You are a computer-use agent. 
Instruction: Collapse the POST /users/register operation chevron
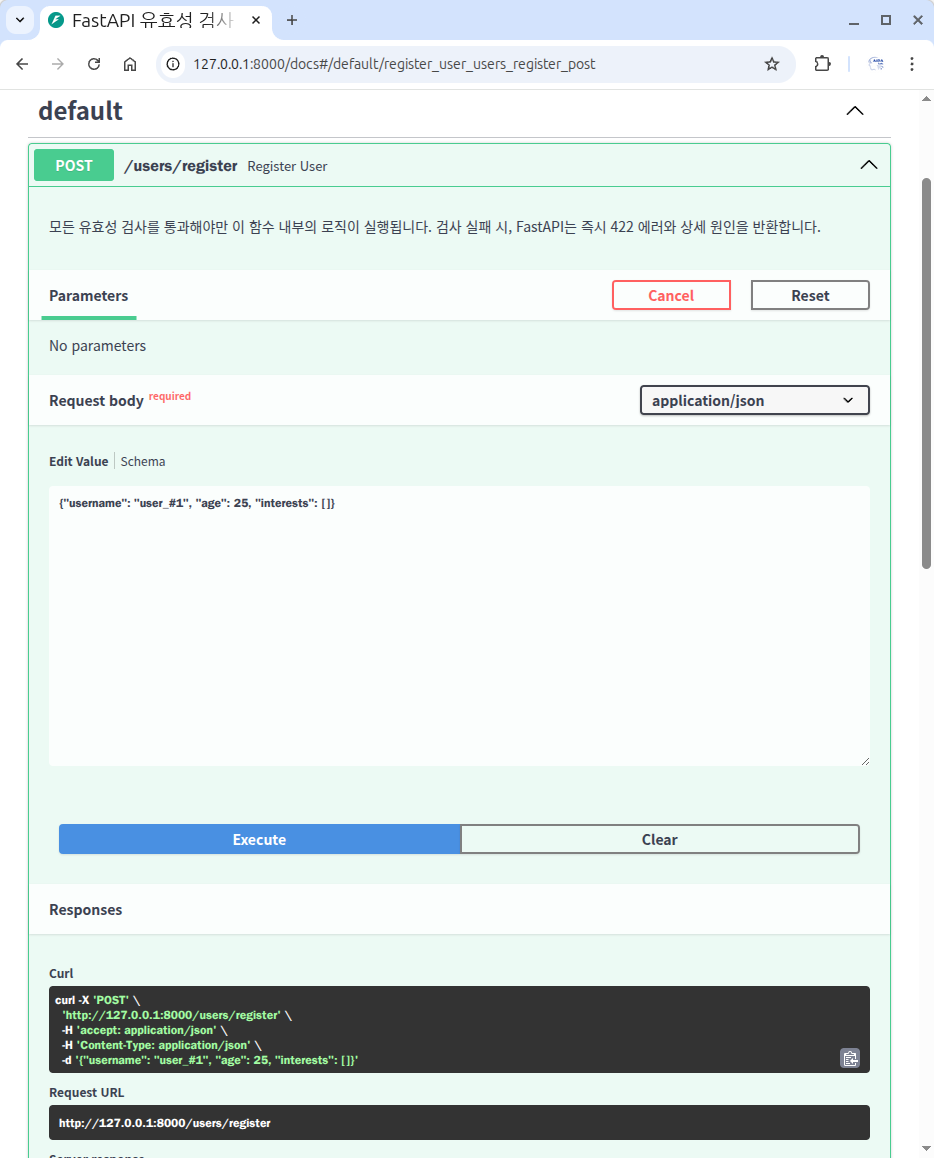coord(869,165)
